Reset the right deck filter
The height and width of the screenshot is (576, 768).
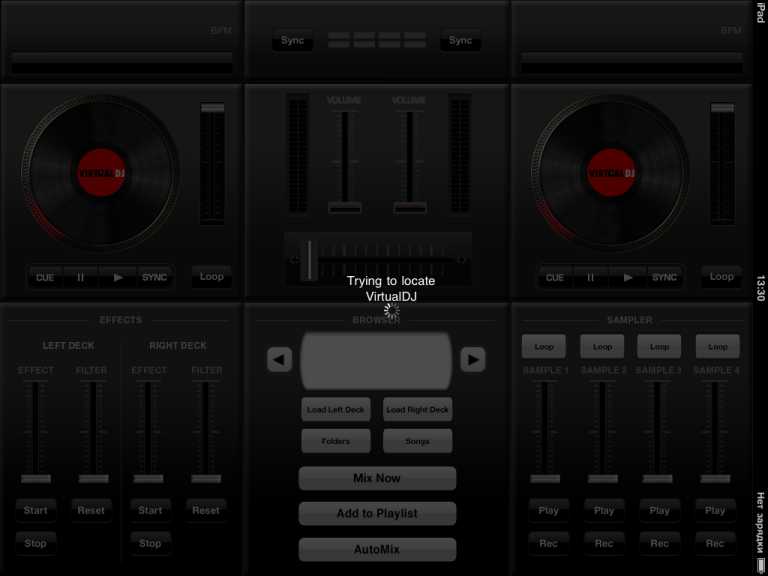206,510
